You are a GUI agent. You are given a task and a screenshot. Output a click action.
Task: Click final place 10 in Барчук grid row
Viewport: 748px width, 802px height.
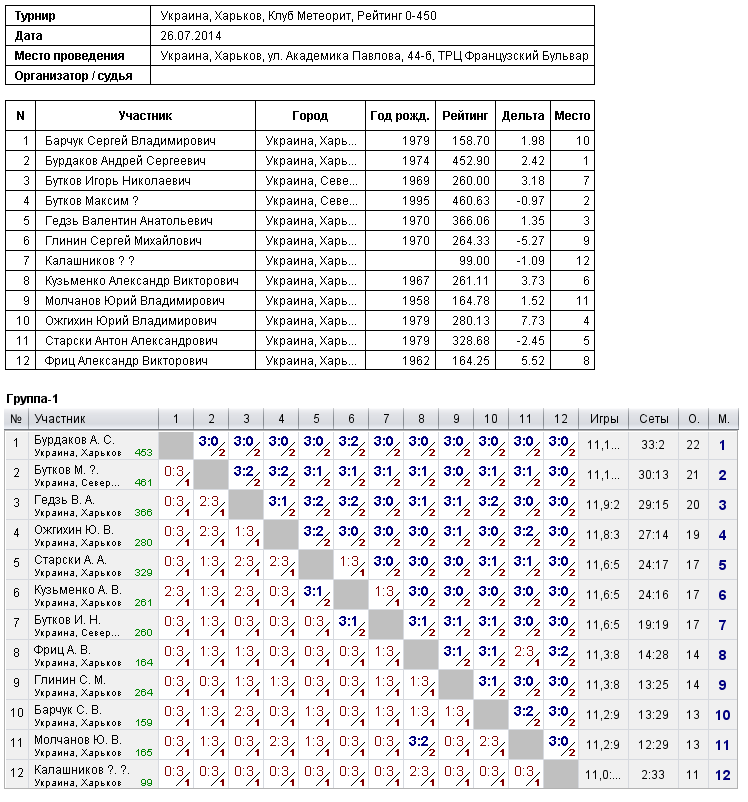722,715
